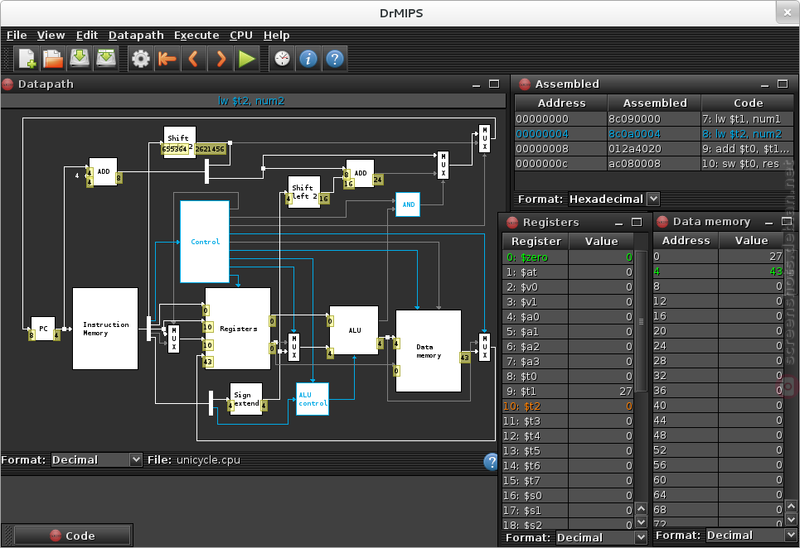This screenshot has height=548, width=800.
Task: Click datapath help icon near File label
Action: tap(490, 461)
